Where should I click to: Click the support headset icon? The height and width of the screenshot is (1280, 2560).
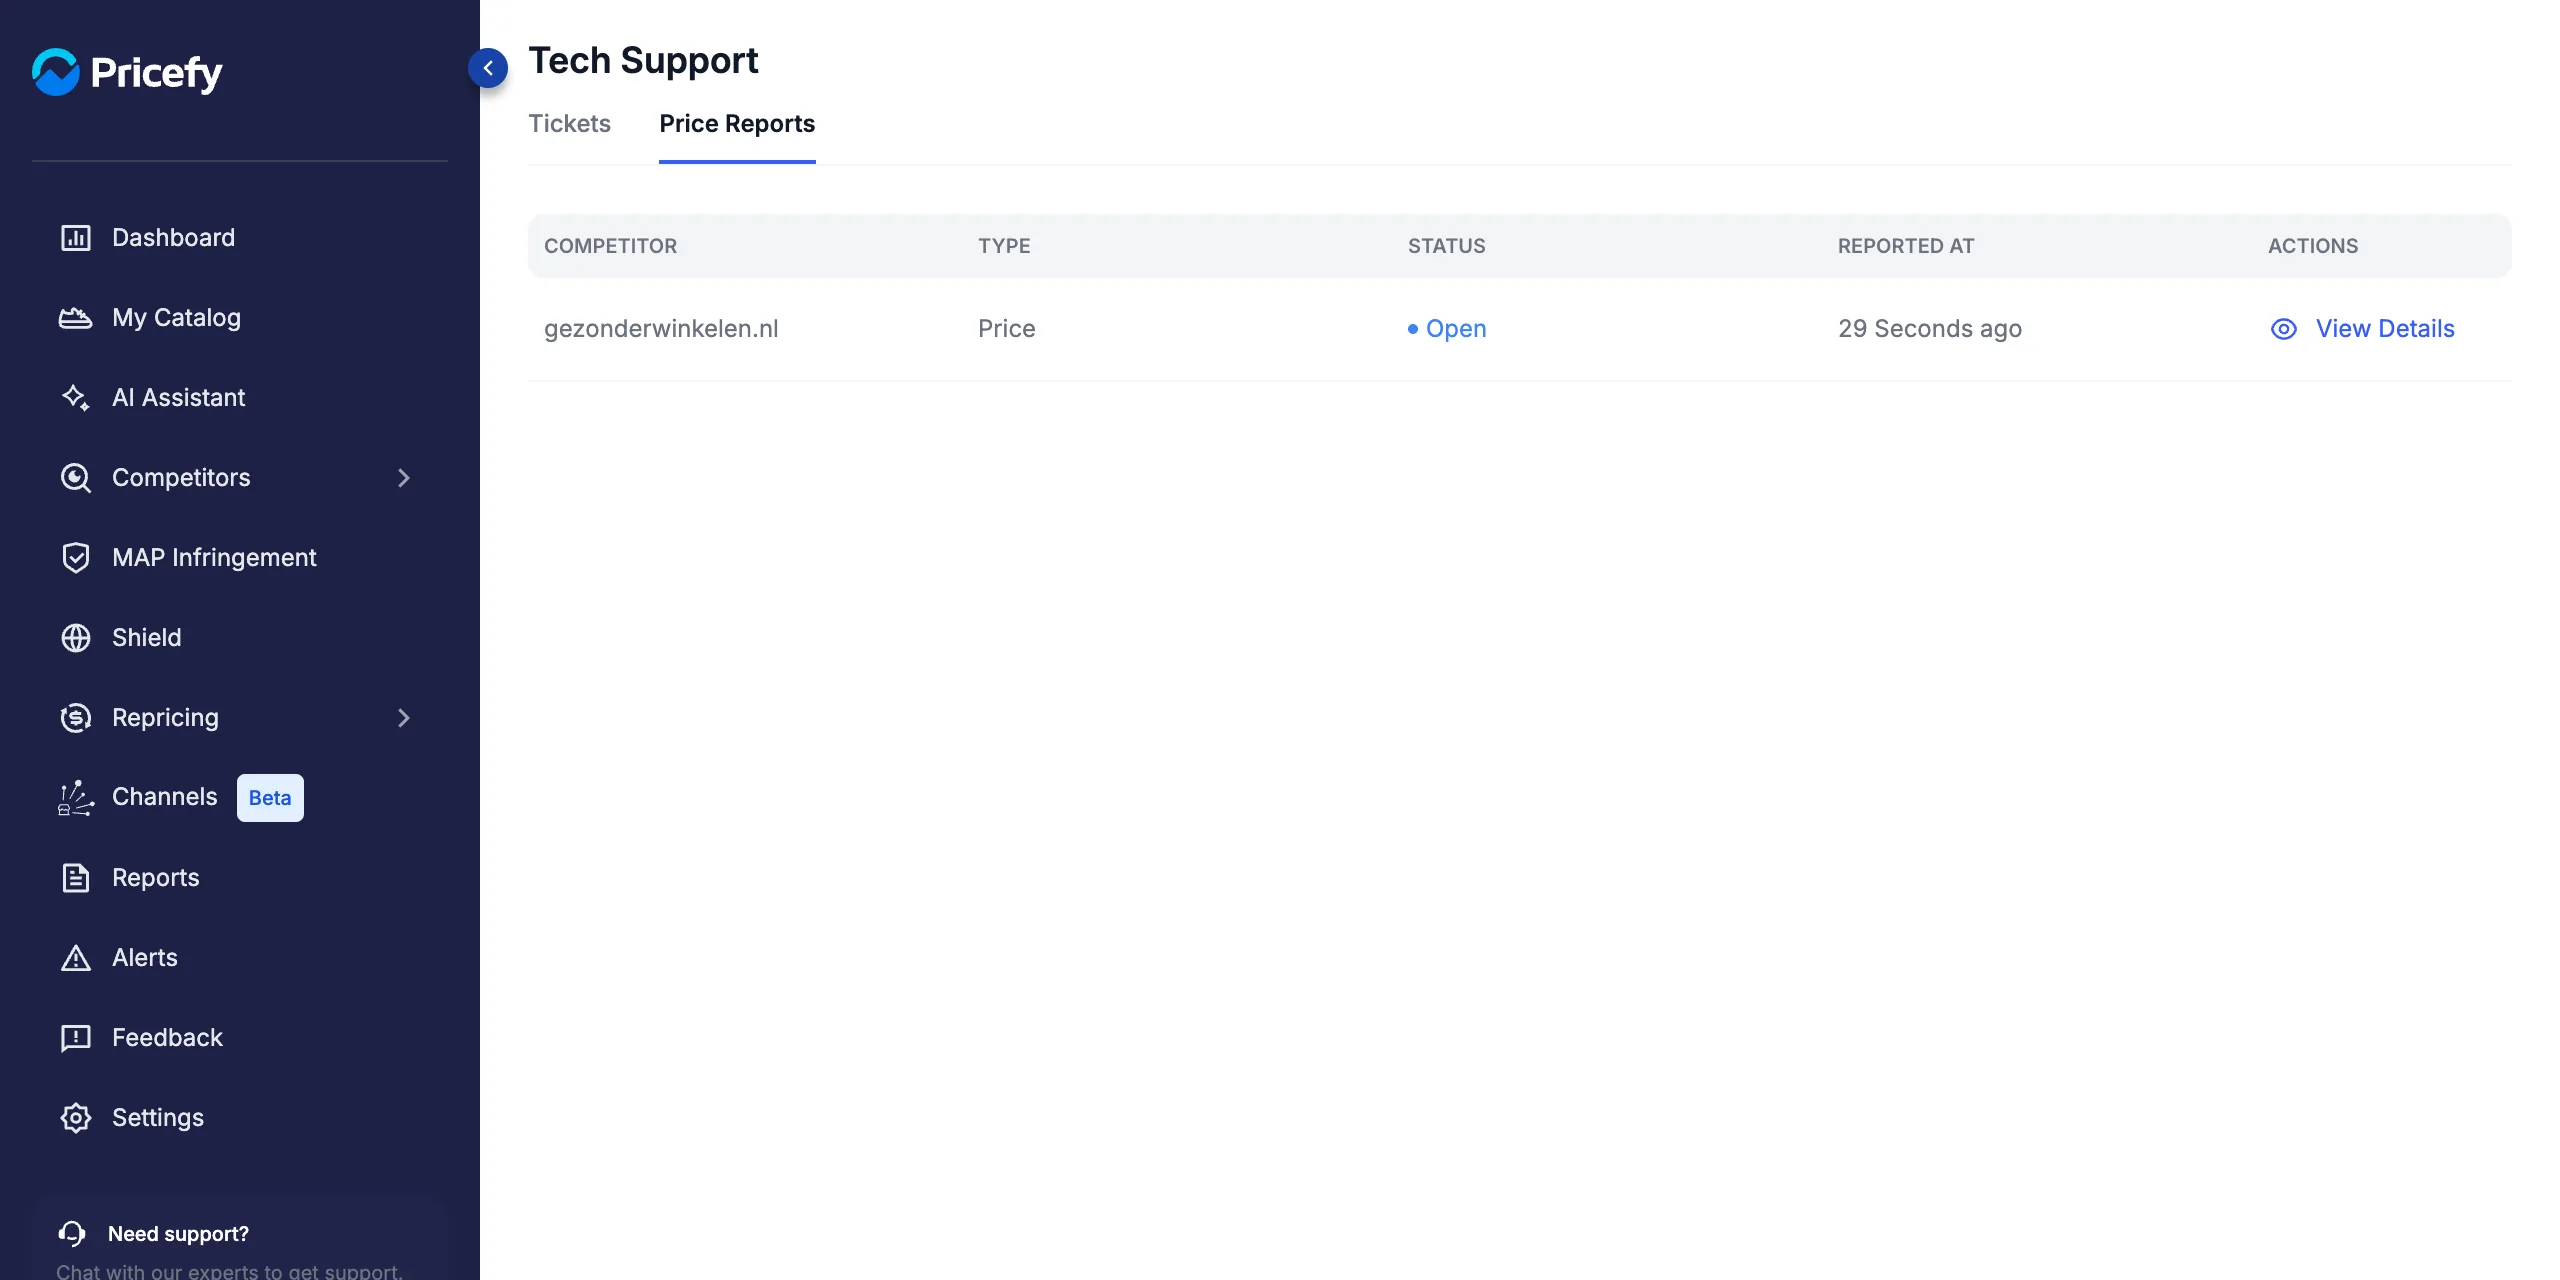[72, 1234]
